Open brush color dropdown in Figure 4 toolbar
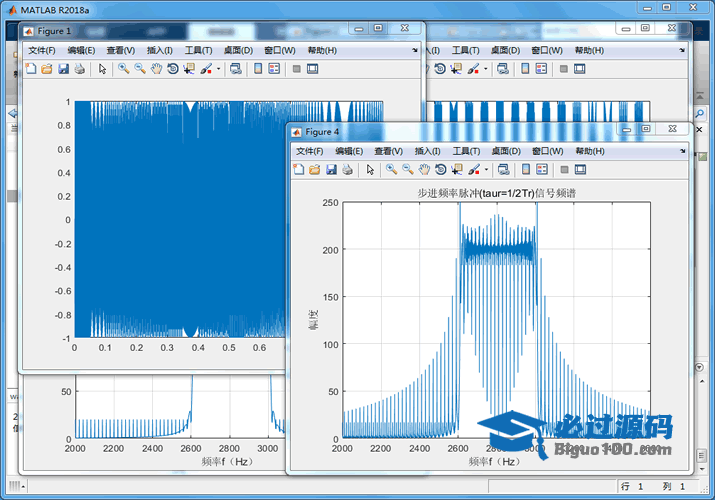The width and height of the screenshot is (715, 500). coord(486,170)
